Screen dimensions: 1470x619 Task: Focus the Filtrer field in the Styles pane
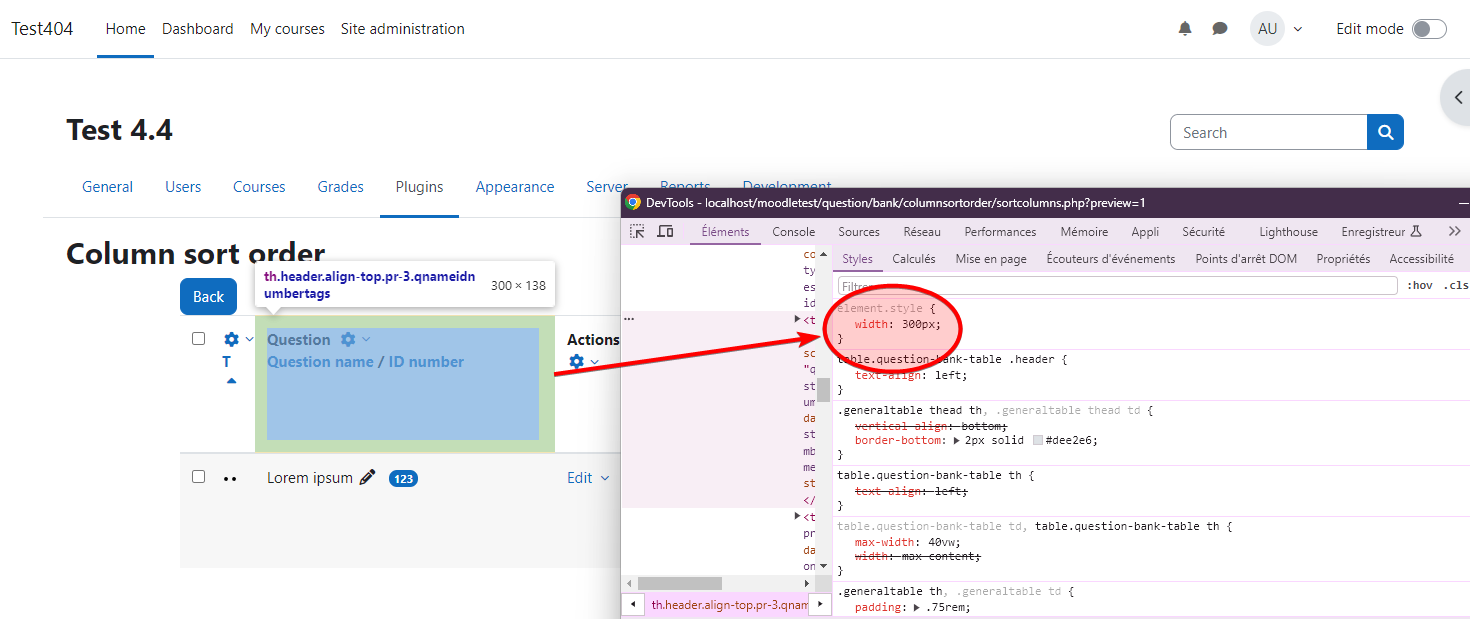(x=1117, y=286)
